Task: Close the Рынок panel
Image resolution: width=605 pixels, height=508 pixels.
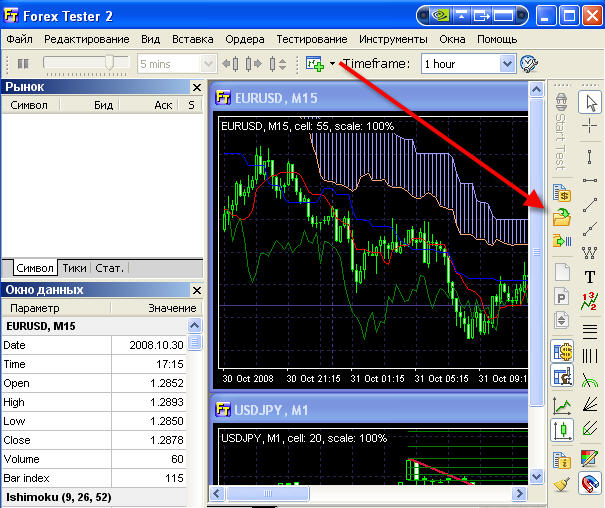Action: 197,88
